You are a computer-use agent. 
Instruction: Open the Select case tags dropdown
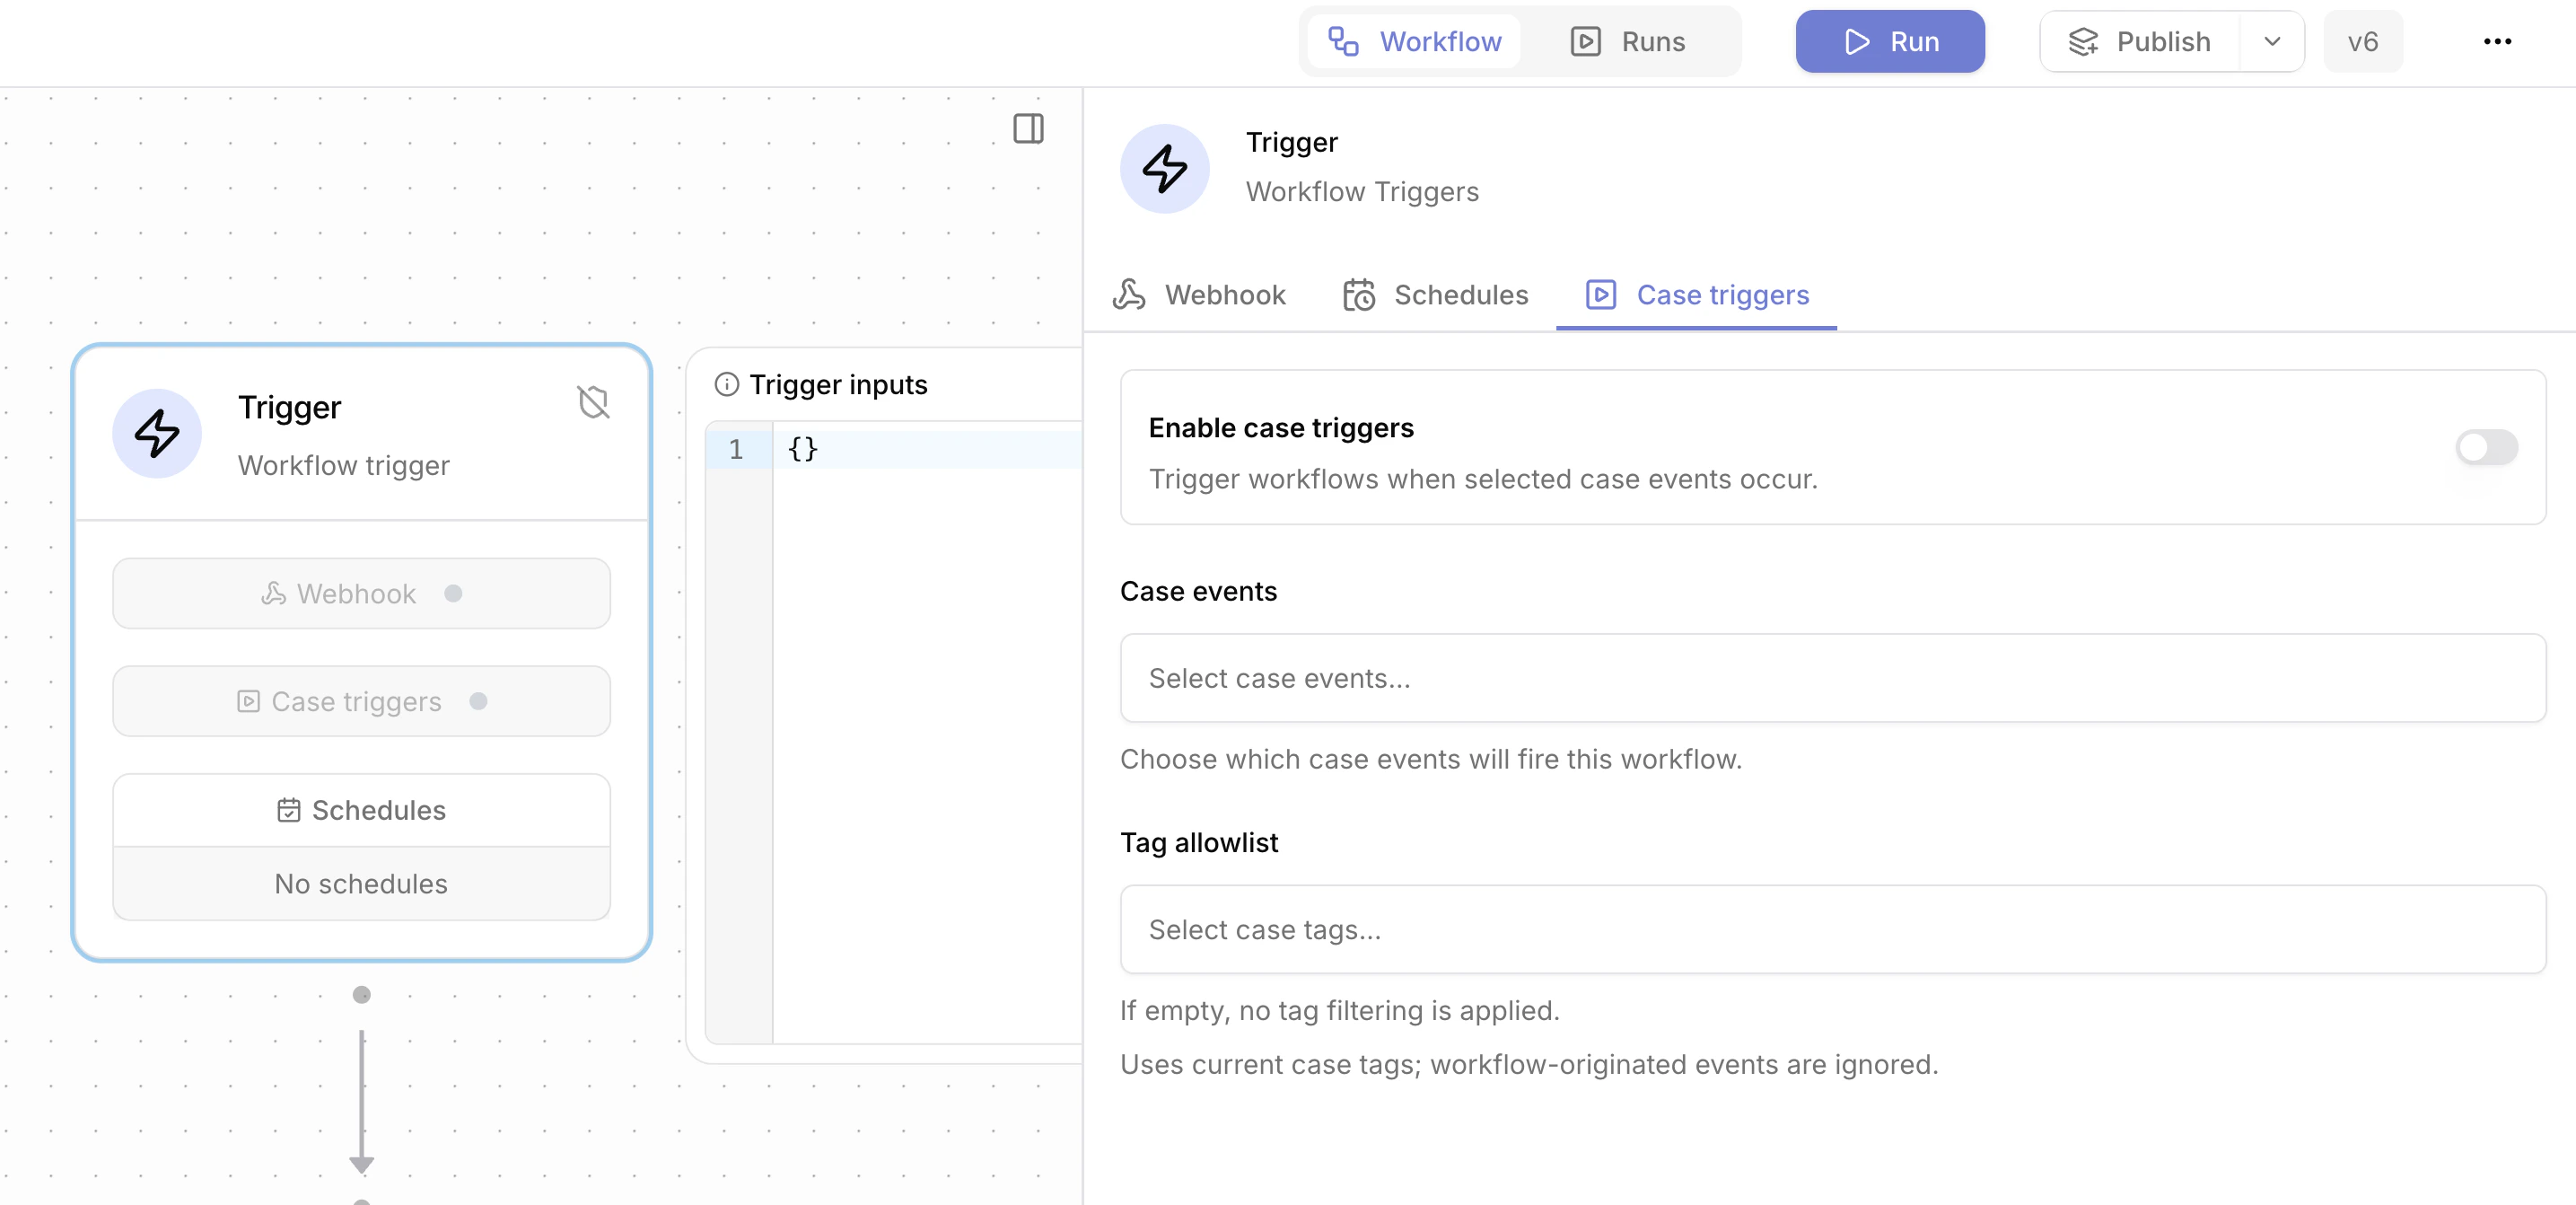point(1832,929)
